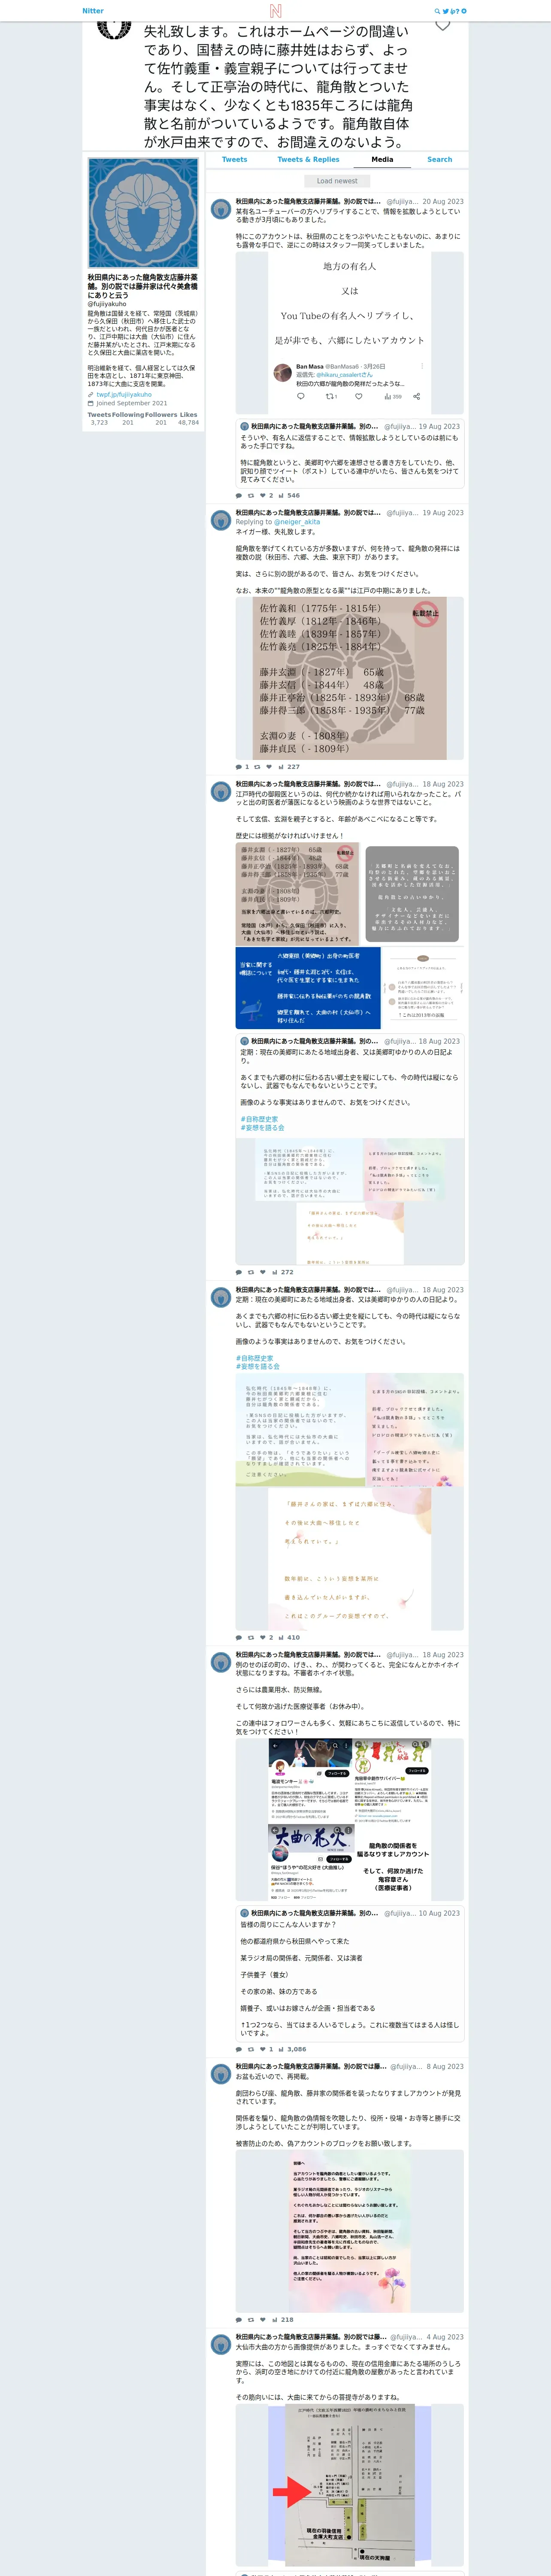
Task: Open the map image with red arrow
Action: pyautogui.click(x=350, y=2484)
